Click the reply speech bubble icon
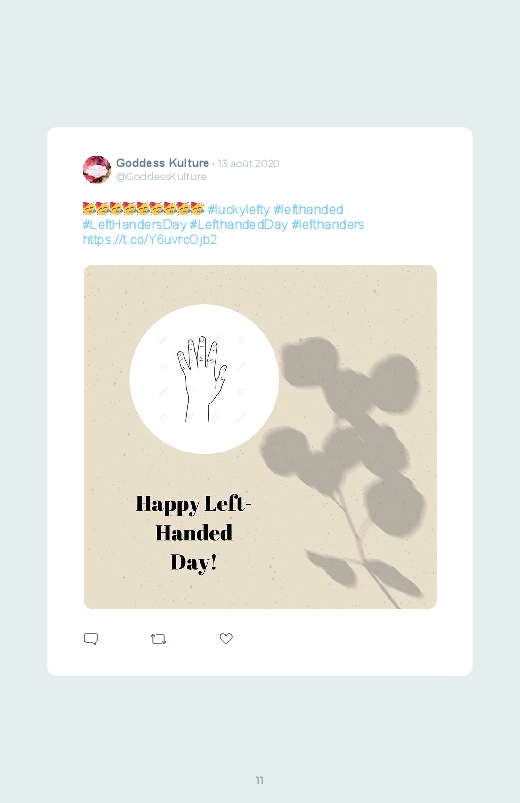Screen dimensions: 520x803 pos(91,639)
